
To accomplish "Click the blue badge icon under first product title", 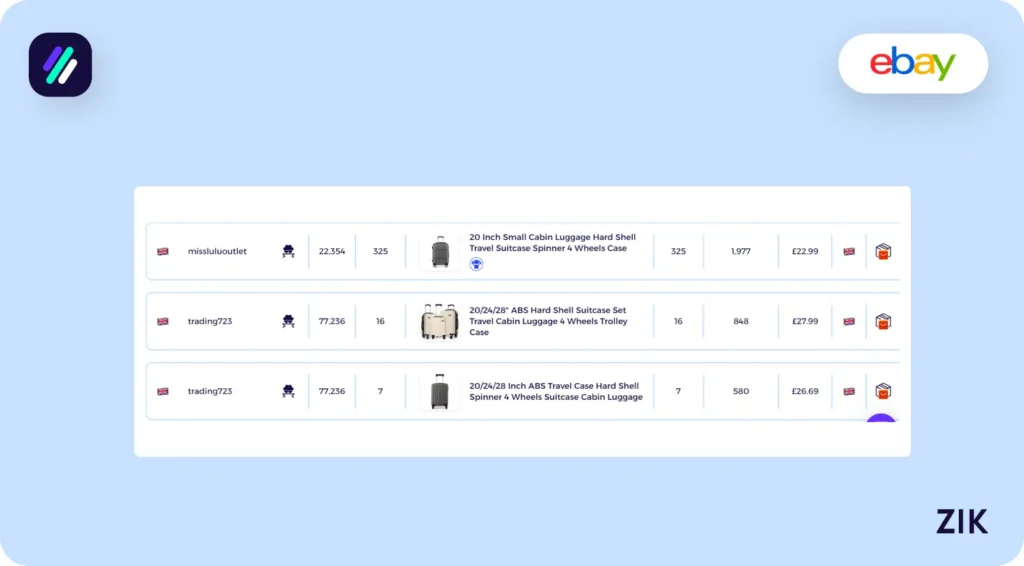I will 477,264.
